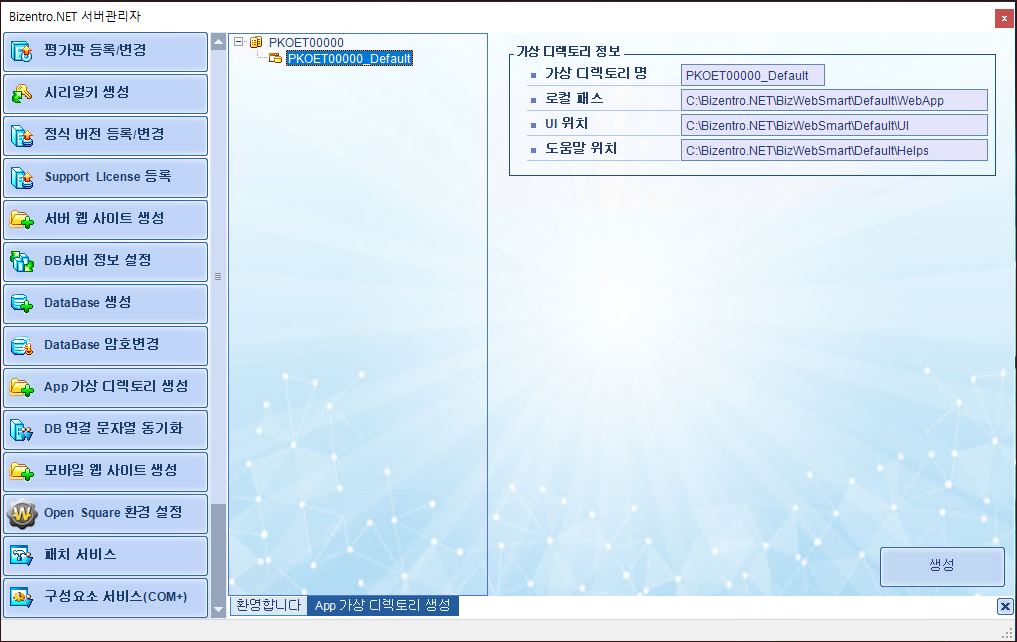The image size is (1017, 642).
Task: Click the 평가판 등록/변경 sidebar icon
Action: pos(22,51)
